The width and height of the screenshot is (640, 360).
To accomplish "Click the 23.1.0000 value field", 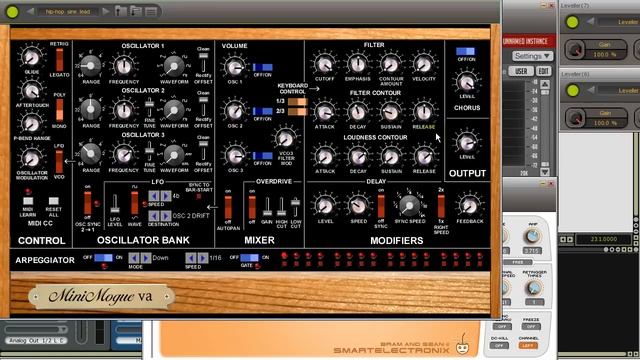I will coord(603,239).
